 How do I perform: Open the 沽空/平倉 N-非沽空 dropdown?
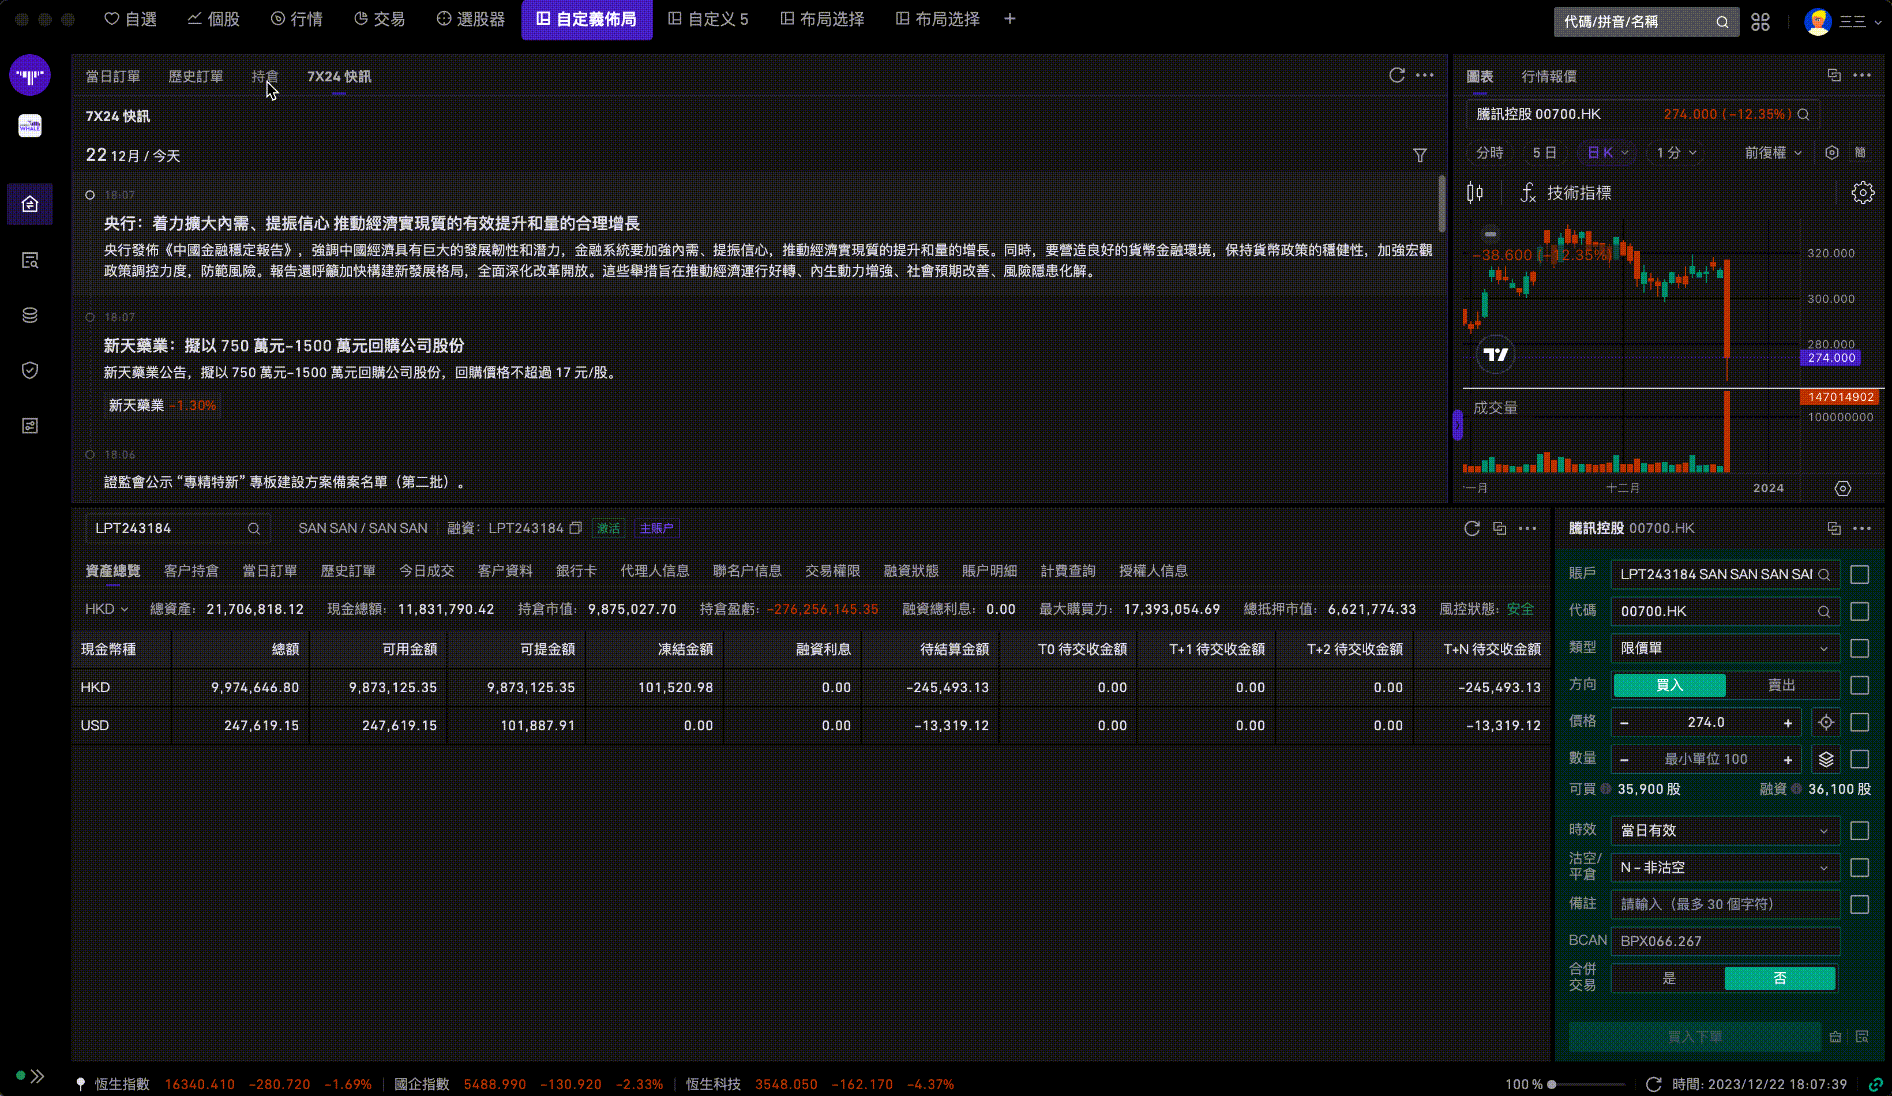(x=1725, y=867)
